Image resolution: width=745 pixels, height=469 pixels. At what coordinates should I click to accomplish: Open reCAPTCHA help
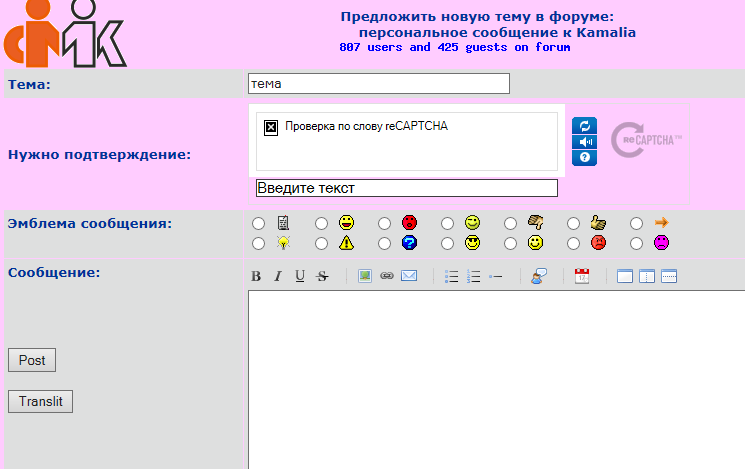click(x=584, y=158)
